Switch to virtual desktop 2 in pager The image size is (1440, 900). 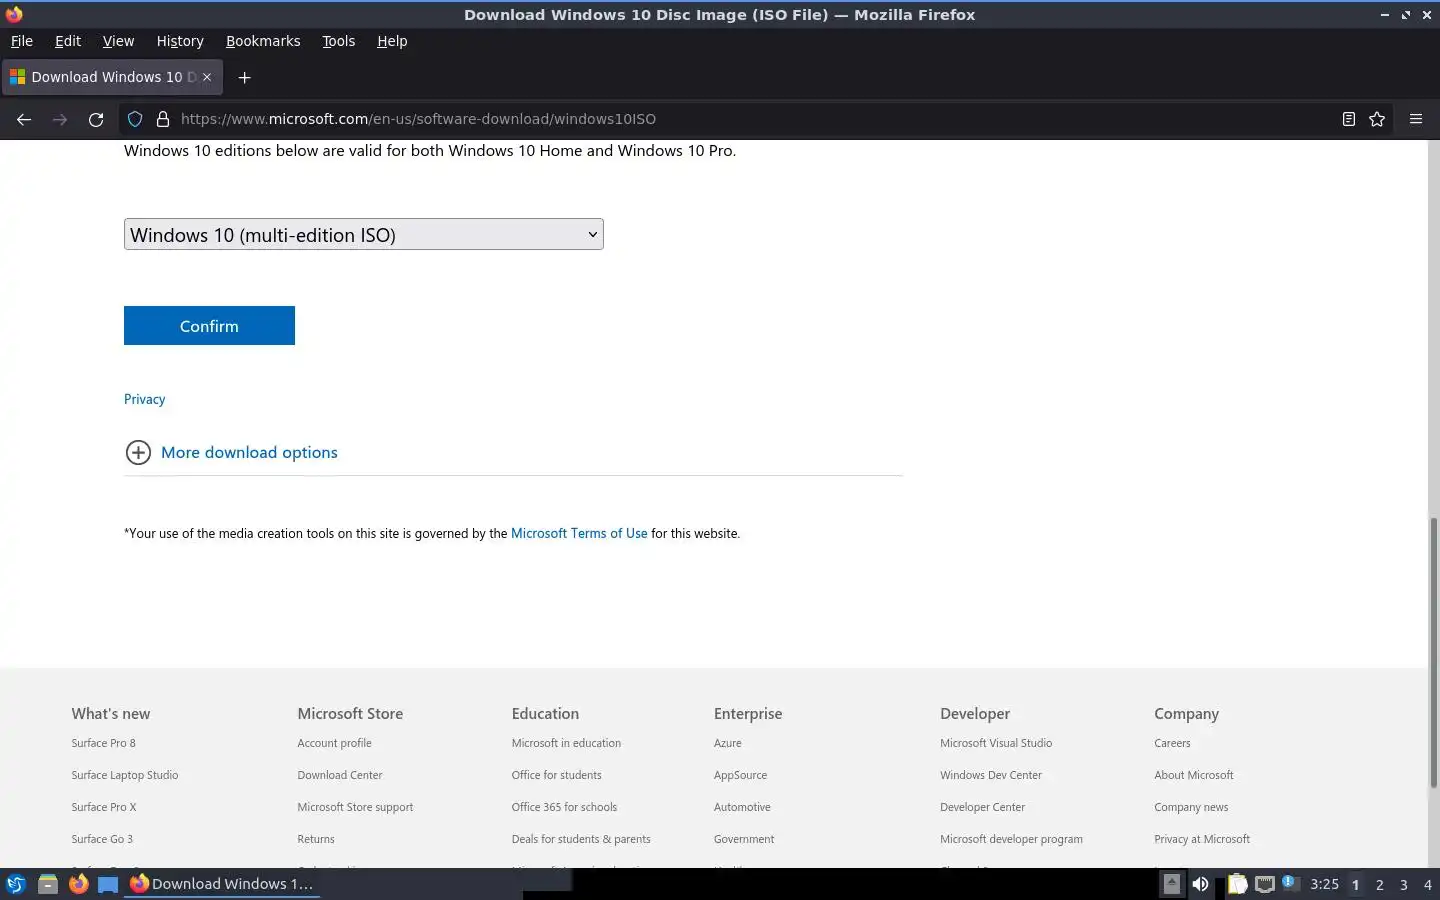pyautogui.click(x=1380, y=884)
